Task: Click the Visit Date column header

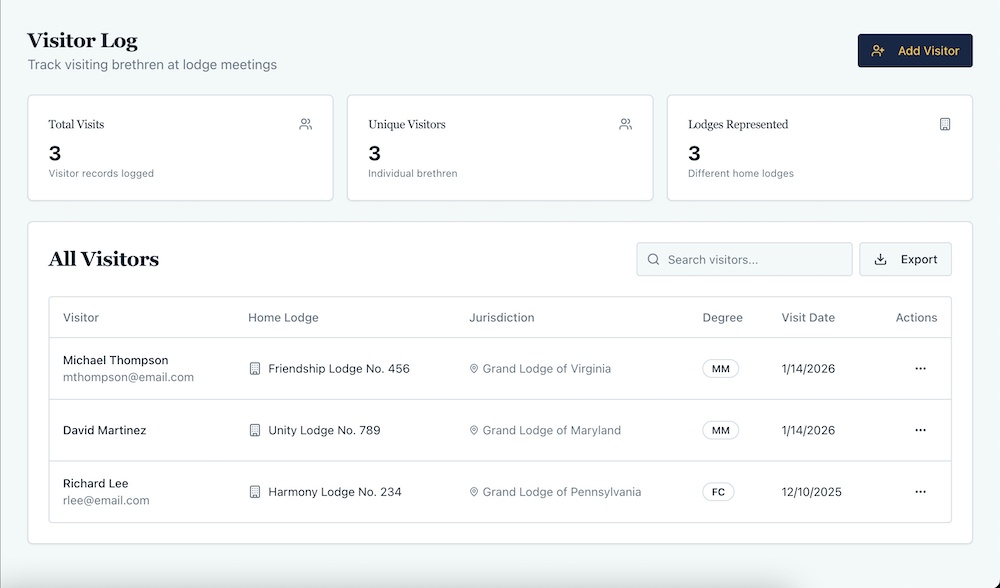Action: pyautogui.click(x=808, y=318)
